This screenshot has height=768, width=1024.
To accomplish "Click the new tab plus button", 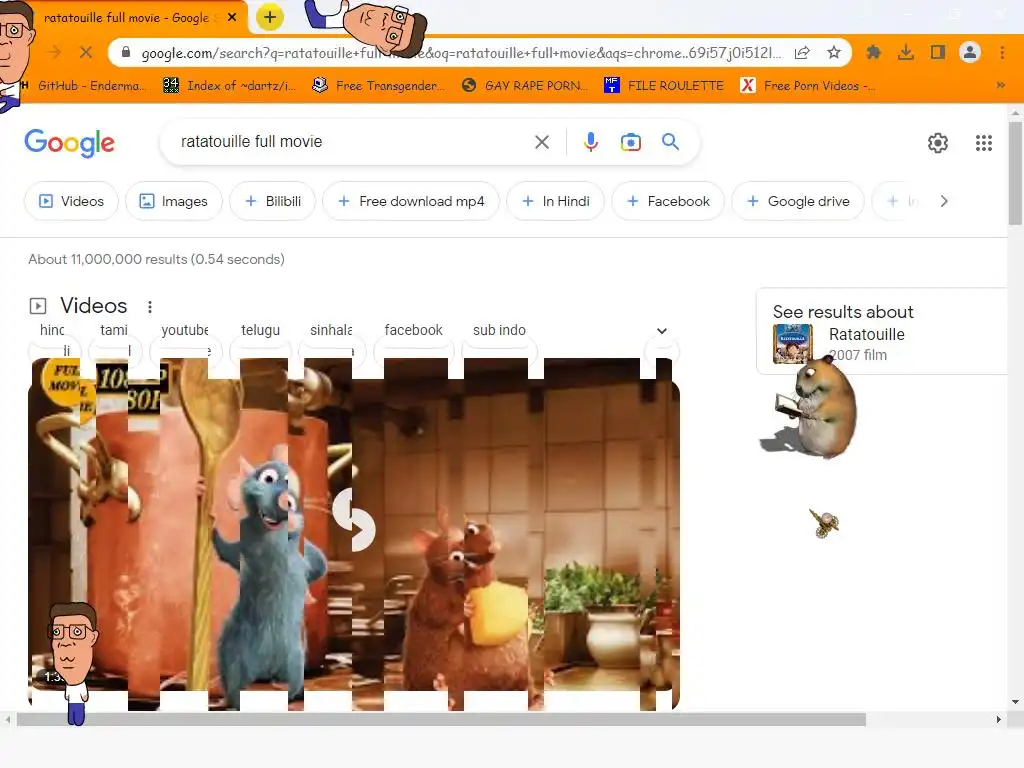I will pos(270,17).
